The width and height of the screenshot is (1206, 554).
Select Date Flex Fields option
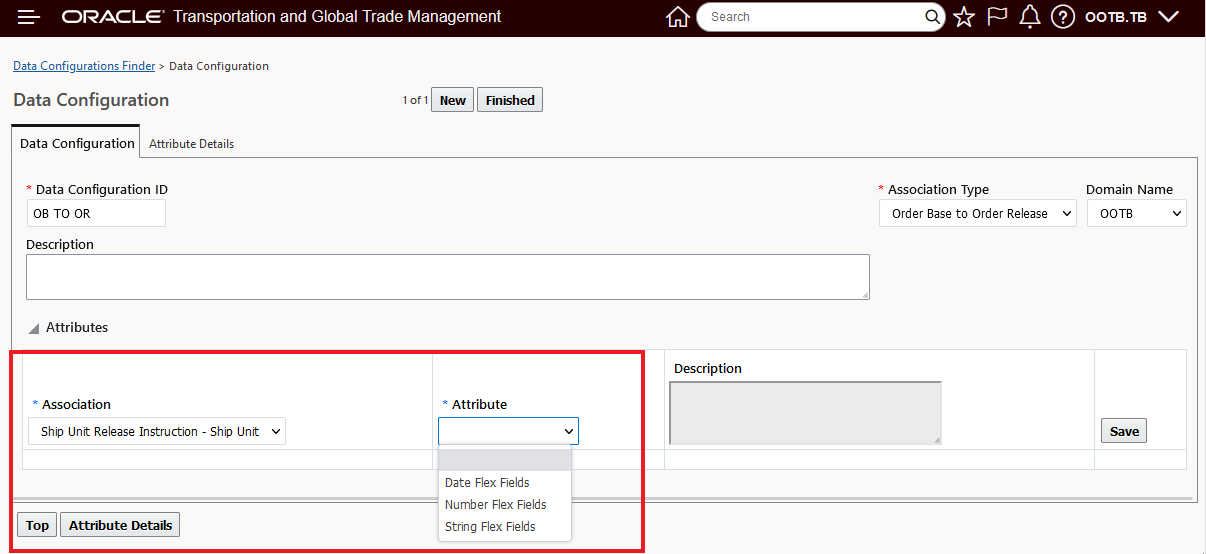[x=505, y=483]
